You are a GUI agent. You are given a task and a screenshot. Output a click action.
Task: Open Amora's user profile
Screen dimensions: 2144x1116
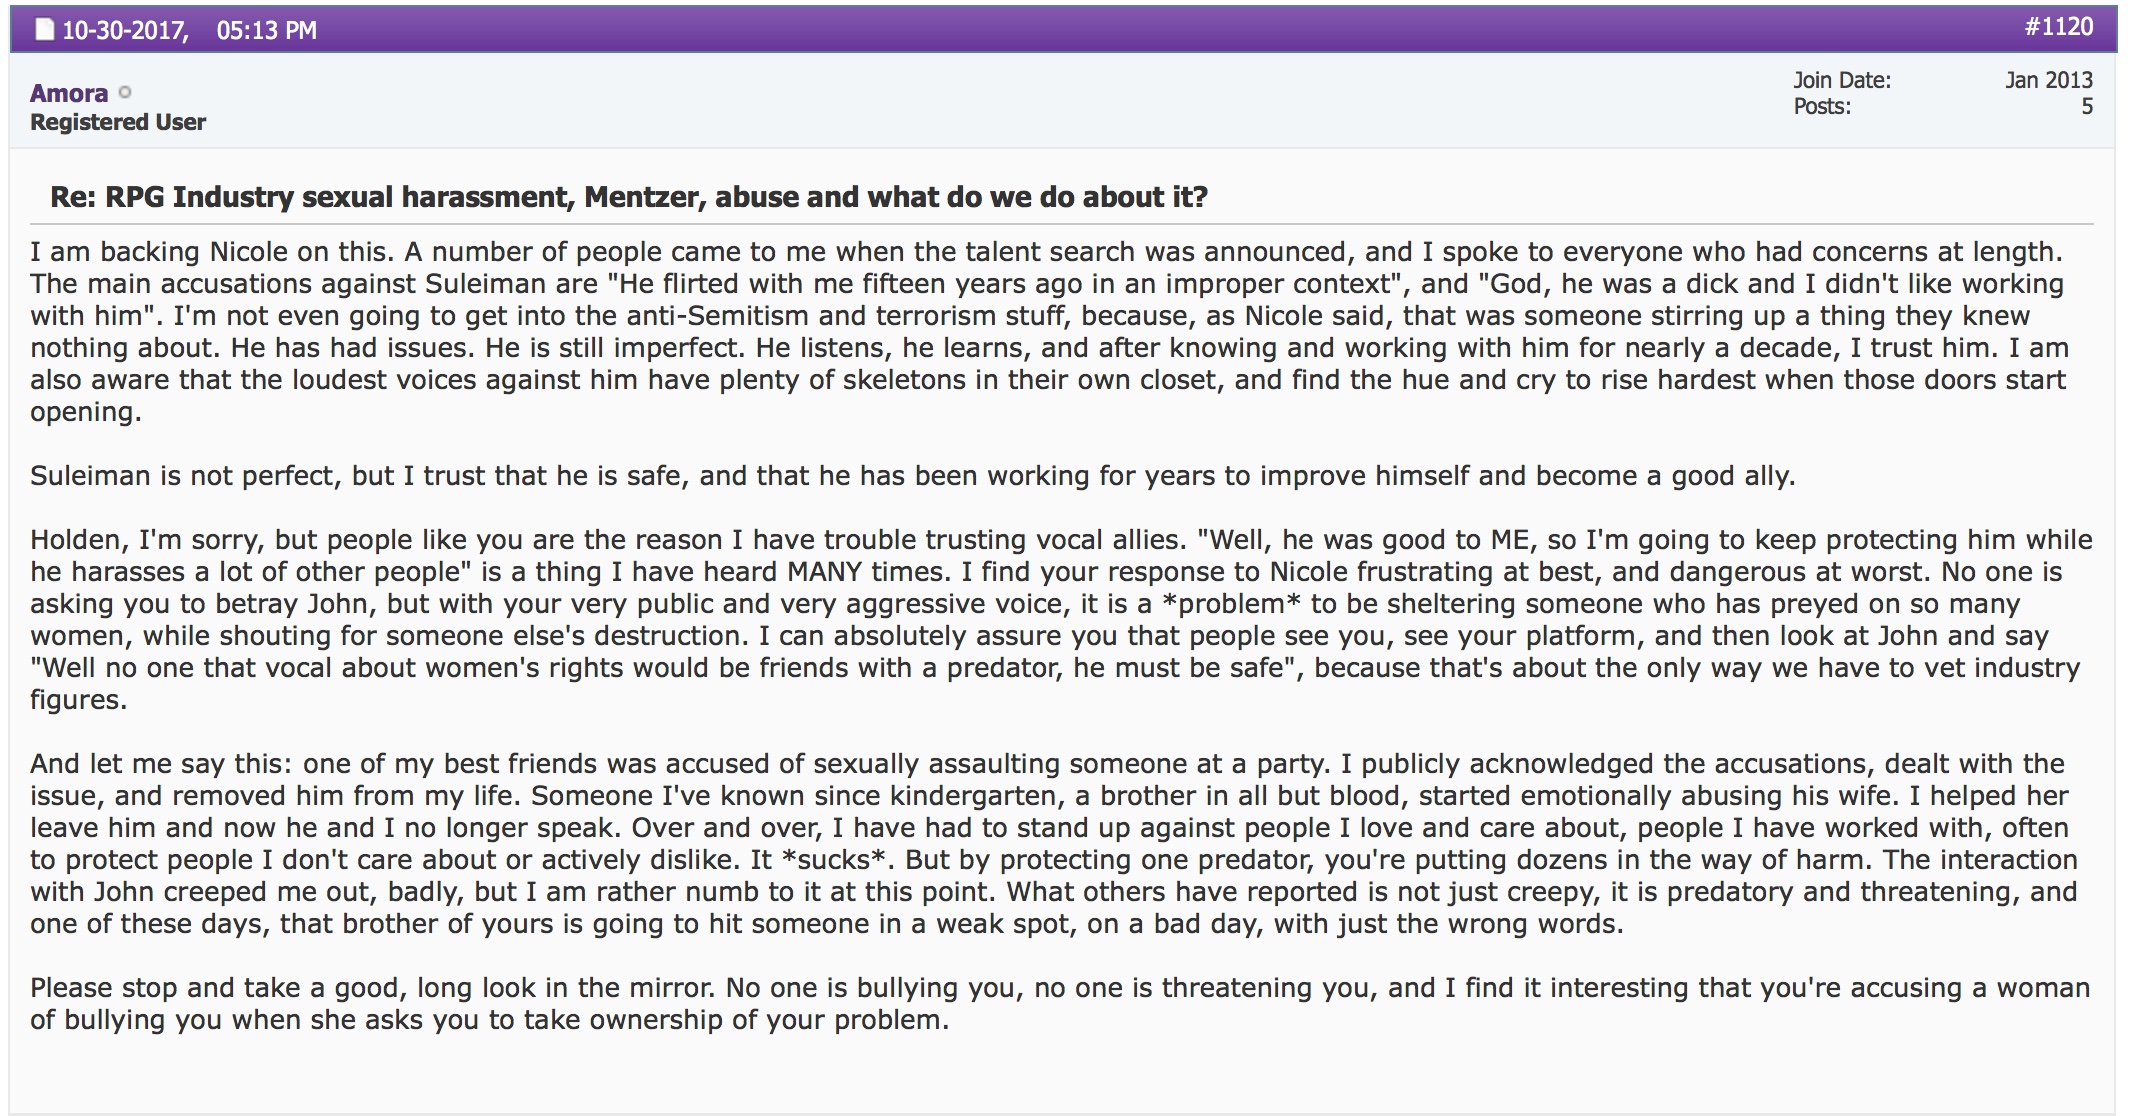(x=69, y=93)
